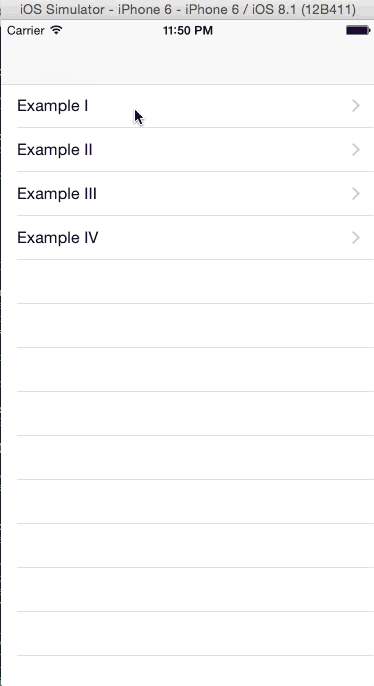Viewport: 374px width, 686px height.
Task: Open Example II via its disclosure chevron
Action: [356, 150]
